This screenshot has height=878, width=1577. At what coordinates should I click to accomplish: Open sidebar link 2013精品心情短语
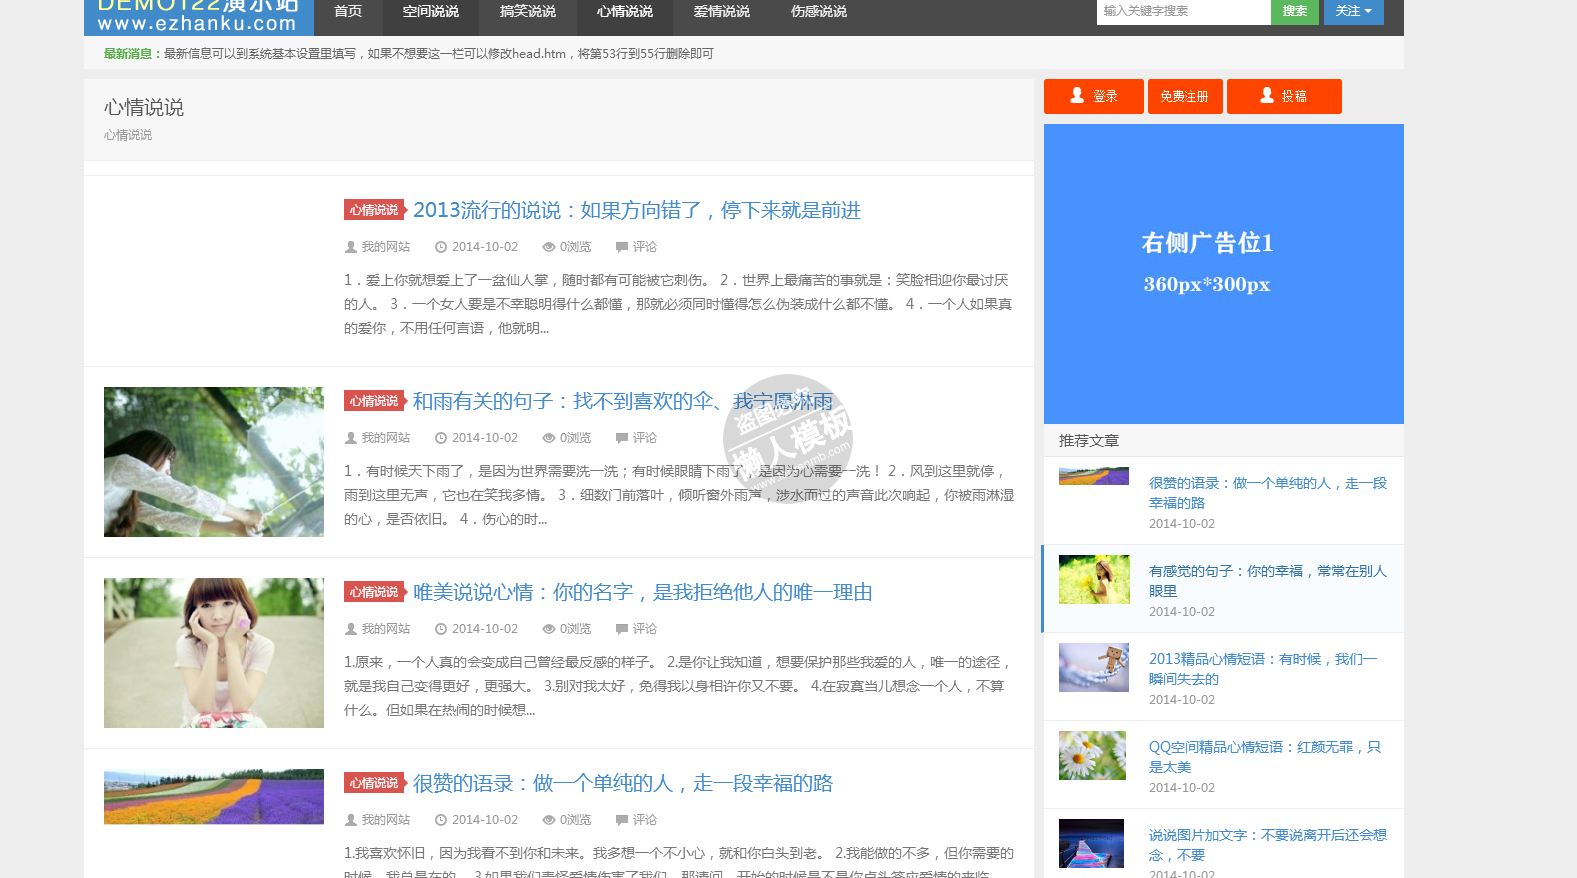[1263, 669]
